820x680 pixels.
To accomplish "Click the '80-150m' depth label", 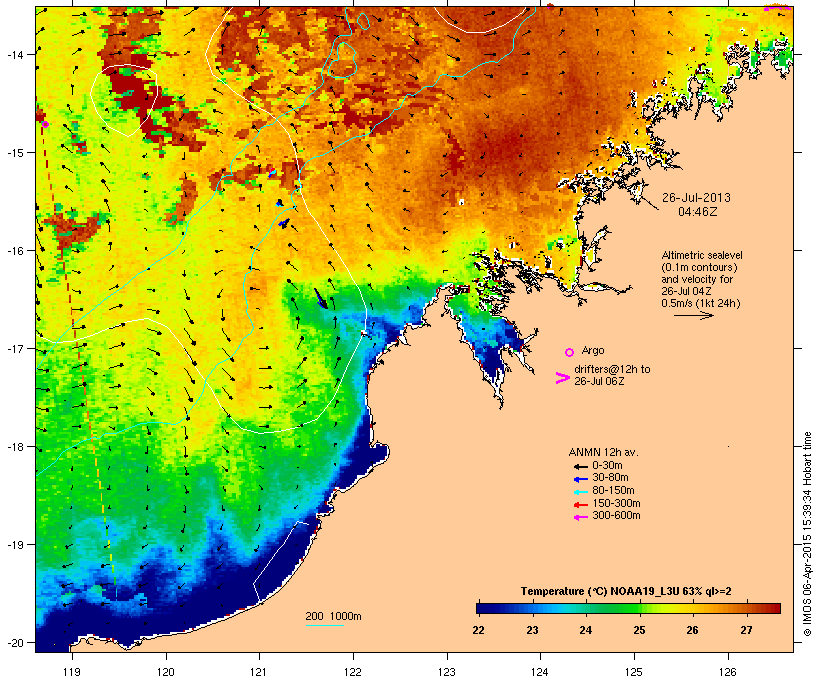I will 613,491.
